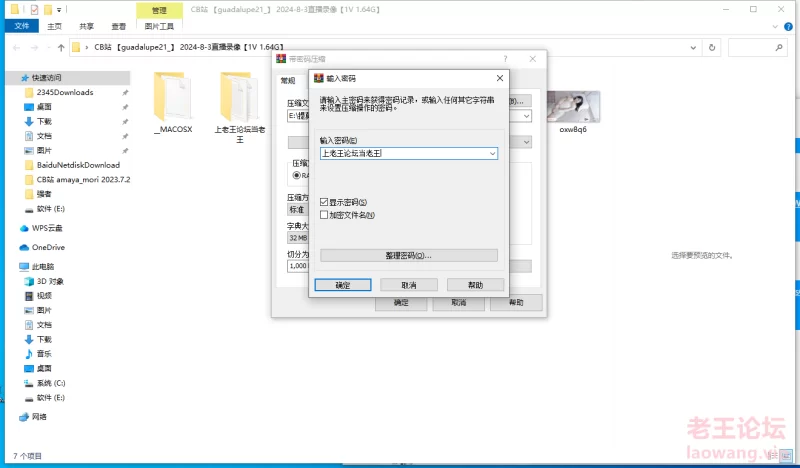Click the 整理密码 button
The width and height of the screenshot is (800, 468).
click(409, 255)
